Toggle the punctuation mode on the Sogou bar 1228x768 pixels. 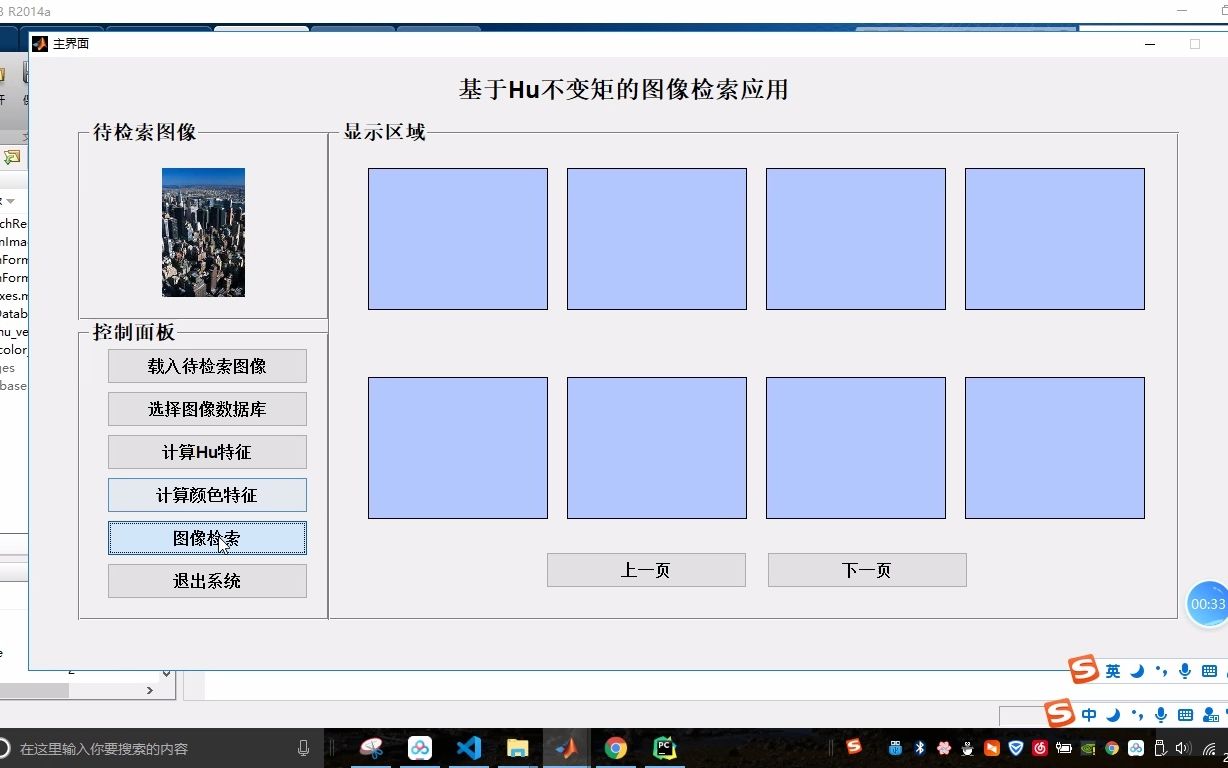(x=1139, y=714)
